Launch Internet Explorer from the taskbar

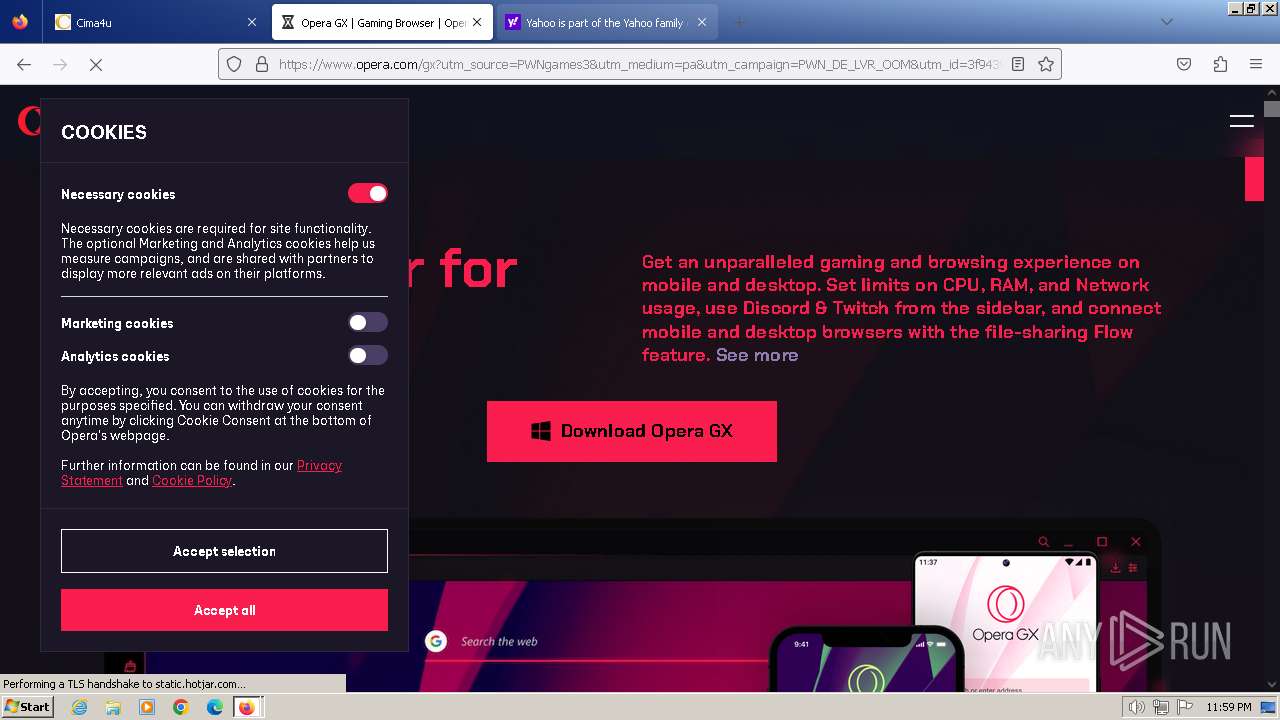tap(80, 707)
